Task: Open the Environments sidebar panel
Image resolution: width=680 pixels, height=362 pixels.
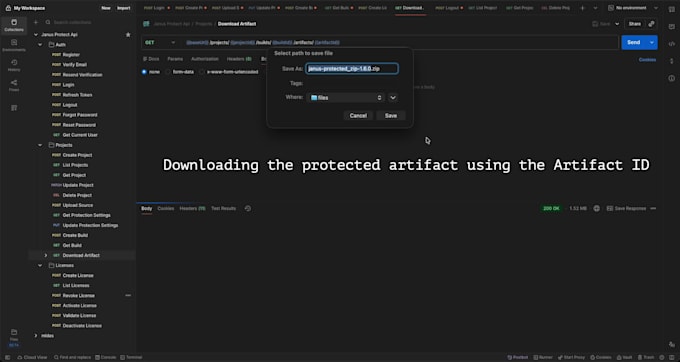Action: (x=14, y=45)
